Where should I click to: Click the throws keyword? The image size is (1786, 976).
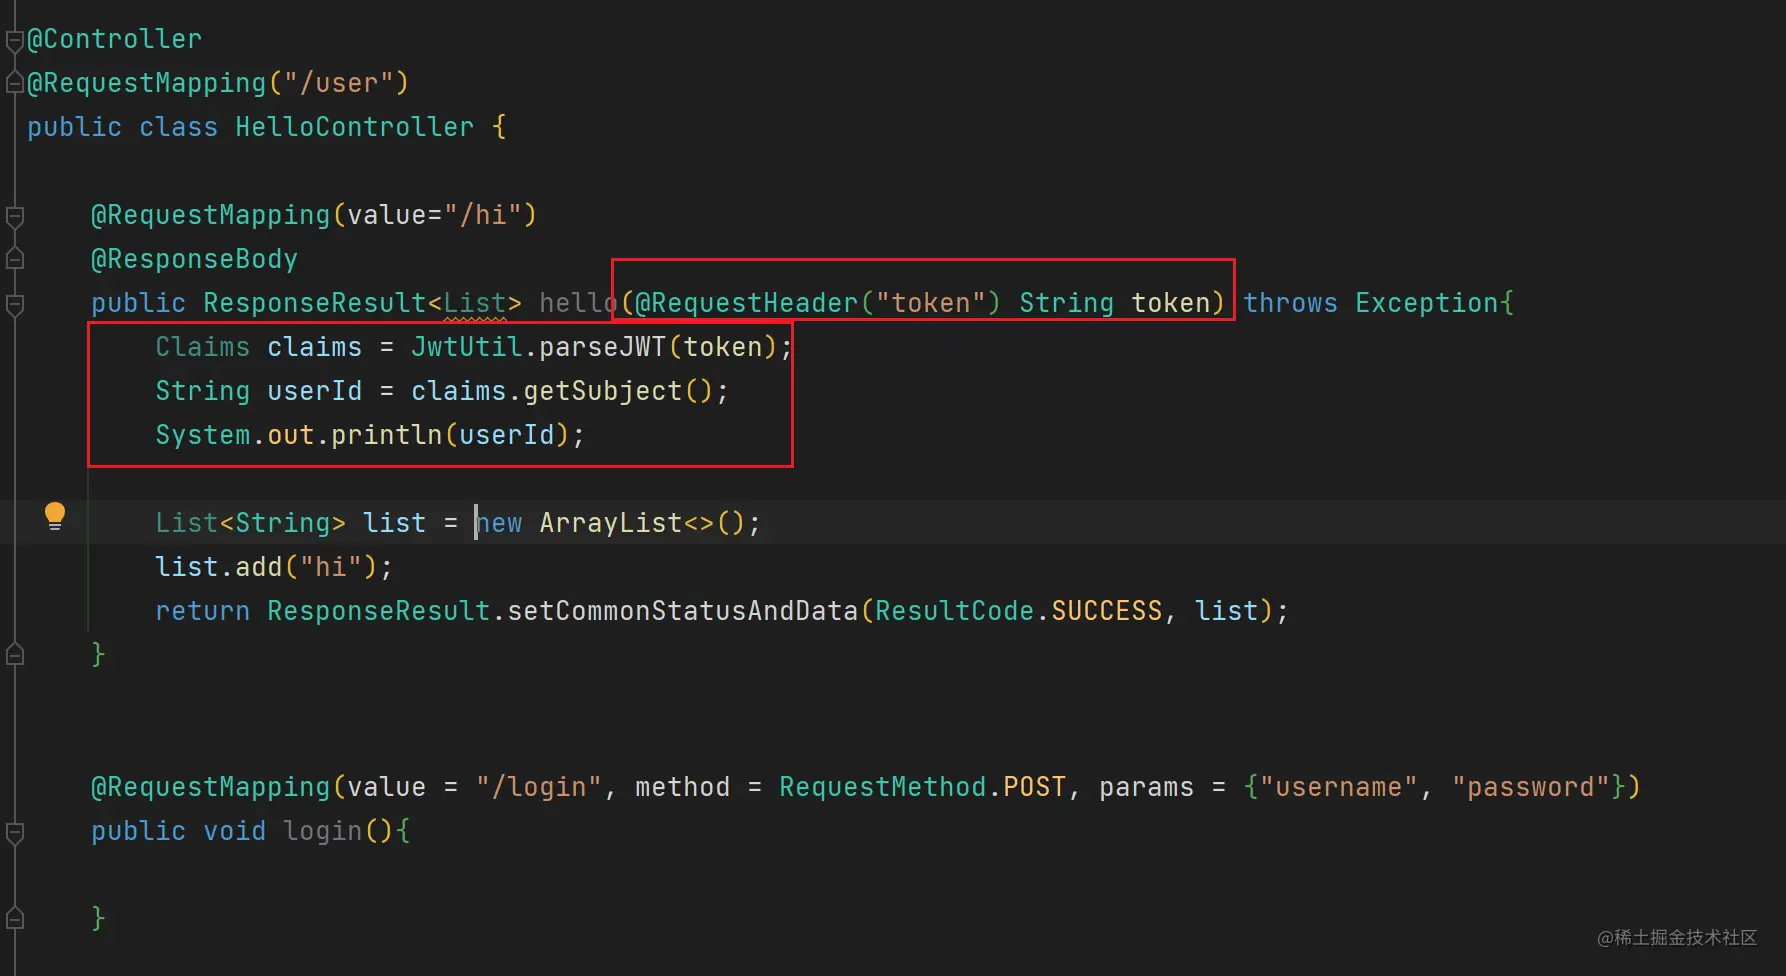pyautogui.click(x=1290, y=303)
